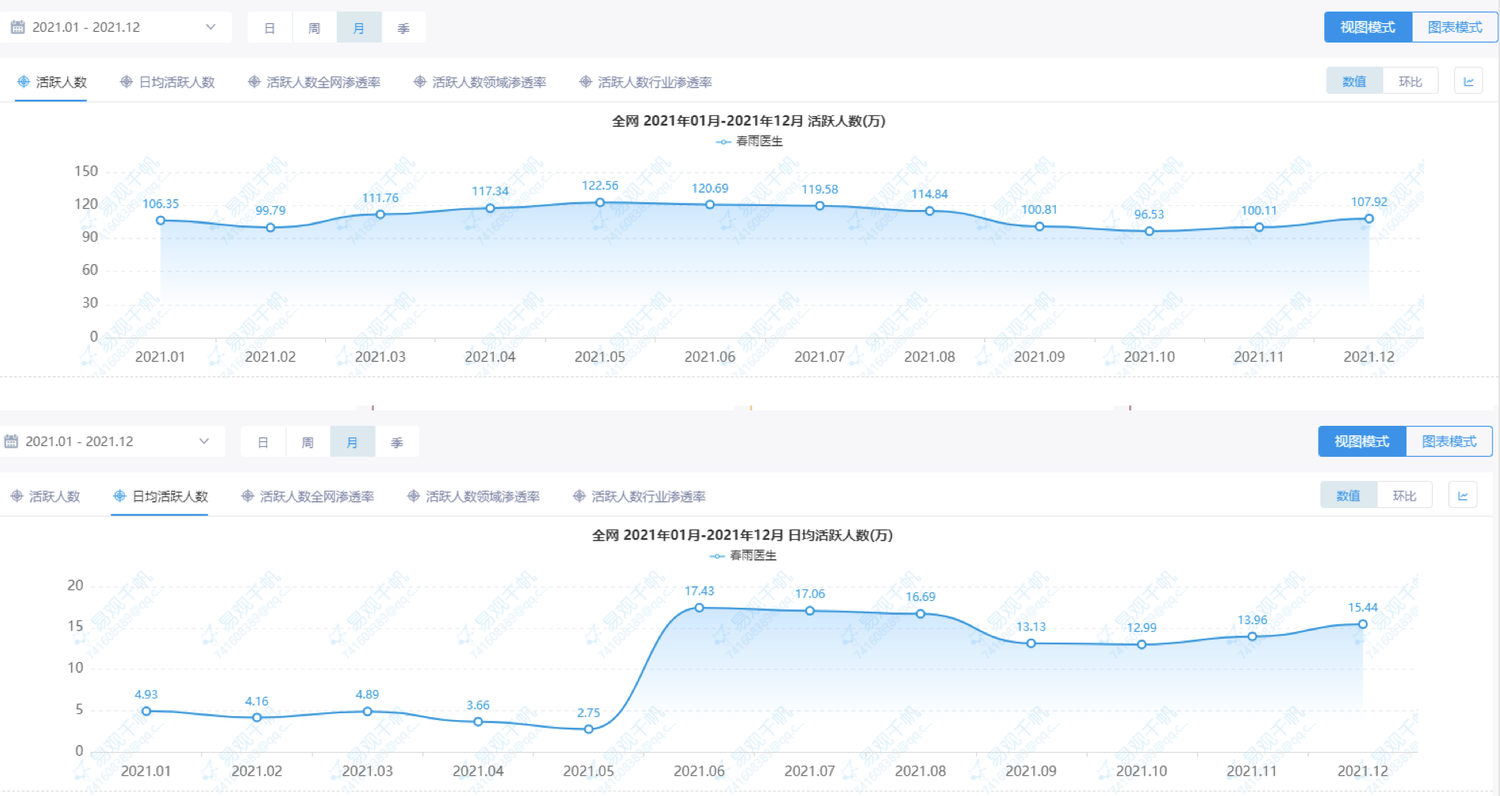Screen dimensions: 1500x796
Task: Click the 114.84 data point for 2021.08
Action: coord(929,211)
